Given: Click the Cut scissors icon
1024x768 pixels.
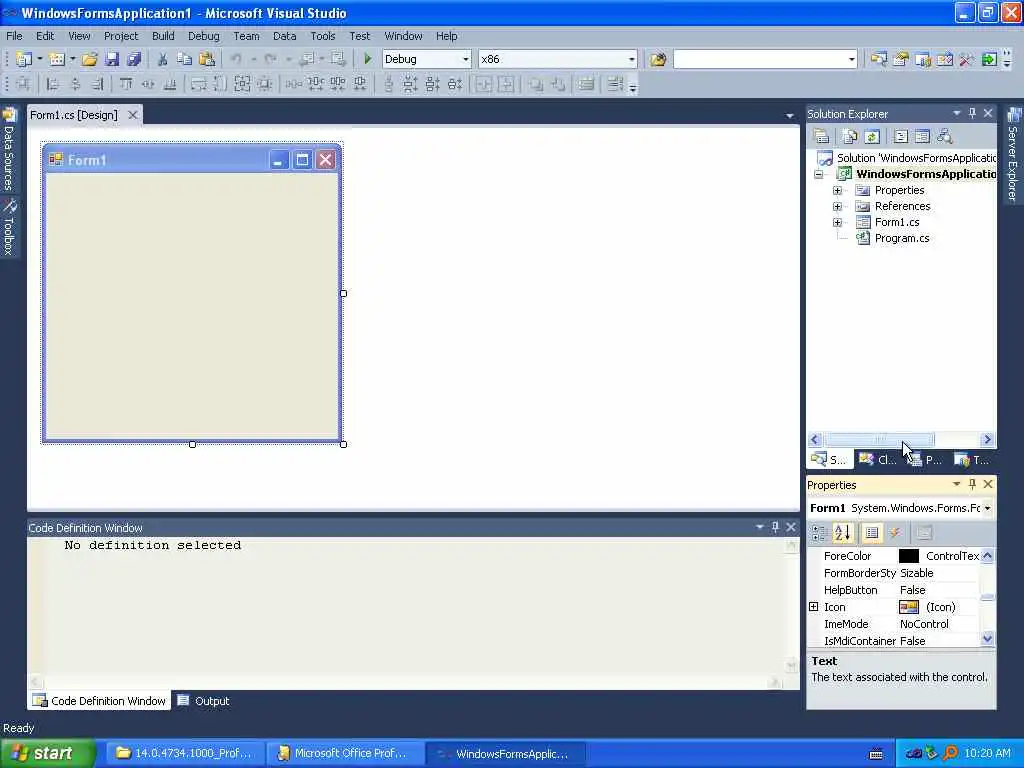Looking at the screenshot, I should 163,59.
